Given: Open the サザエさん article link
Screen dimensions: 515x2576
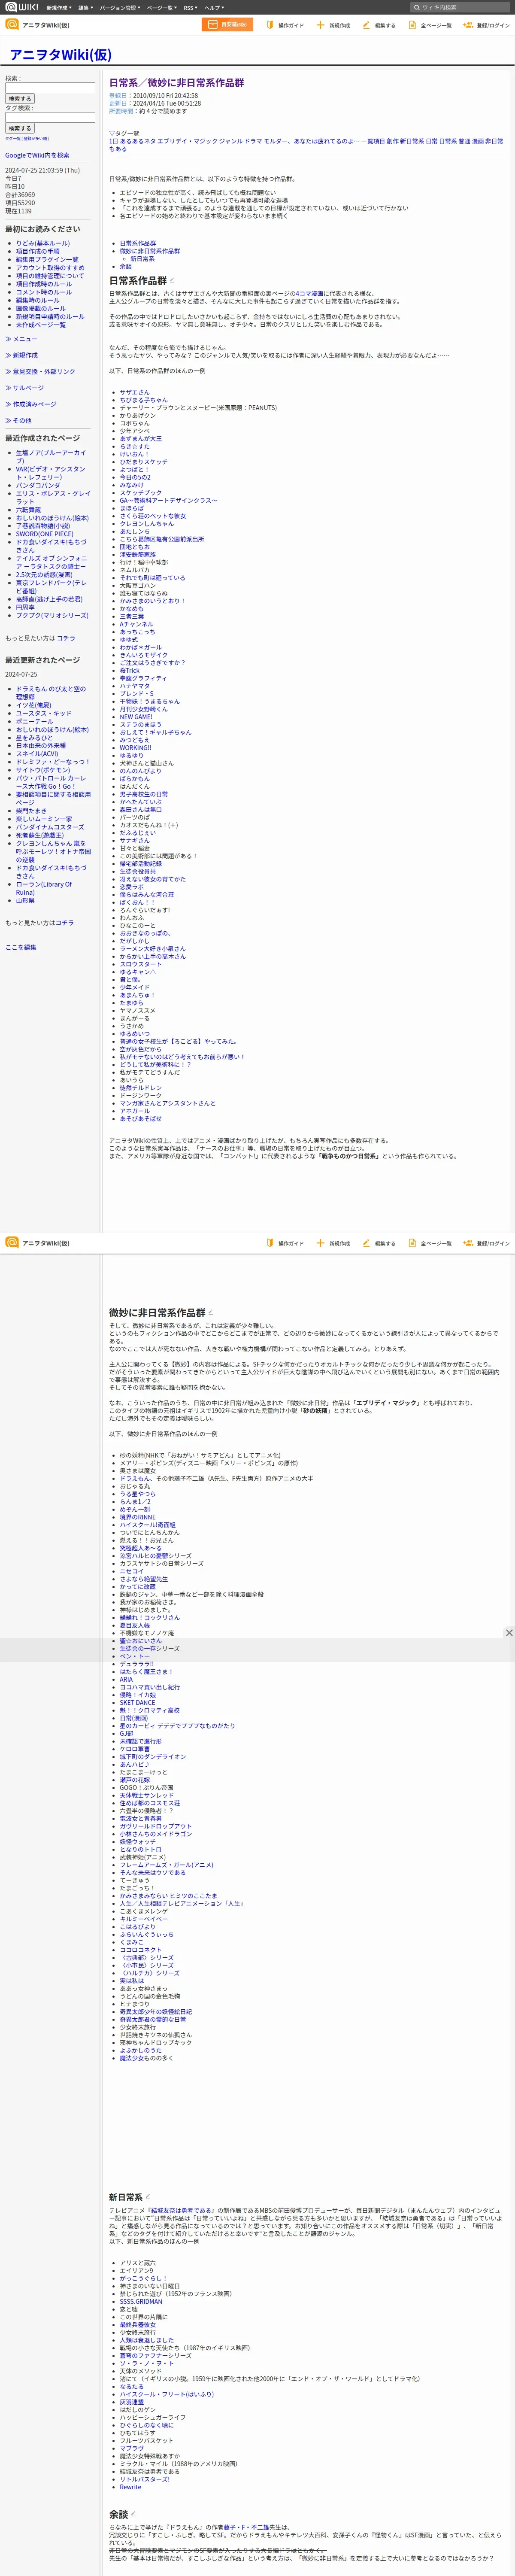Looking at the screenshot, I should click(135, 392).
